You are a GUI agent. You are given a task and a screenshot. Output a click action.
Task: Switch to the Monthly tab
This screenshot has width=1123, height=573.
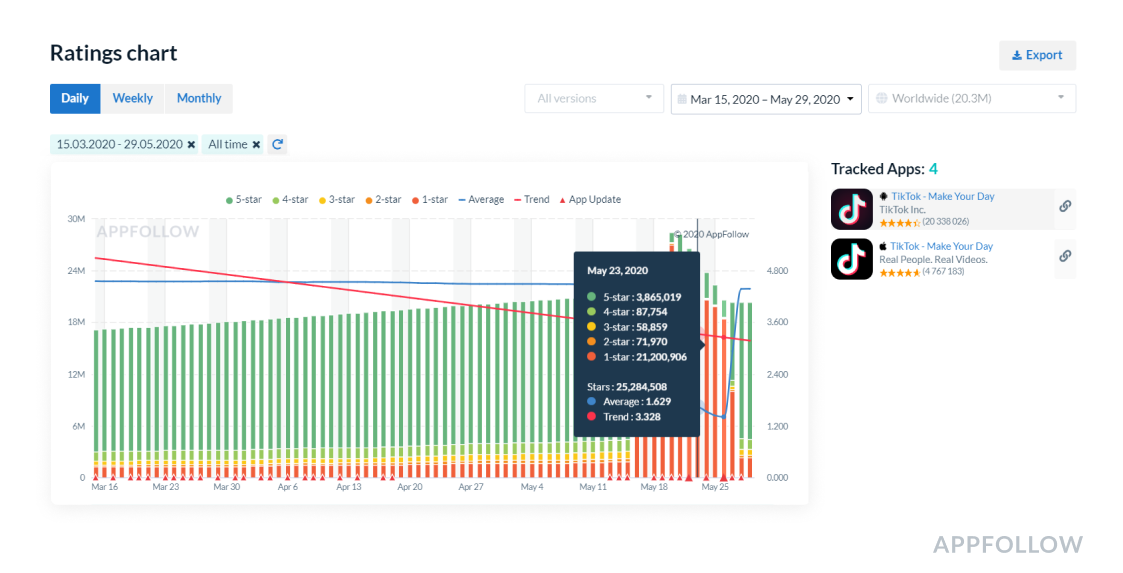click(199, 98)
